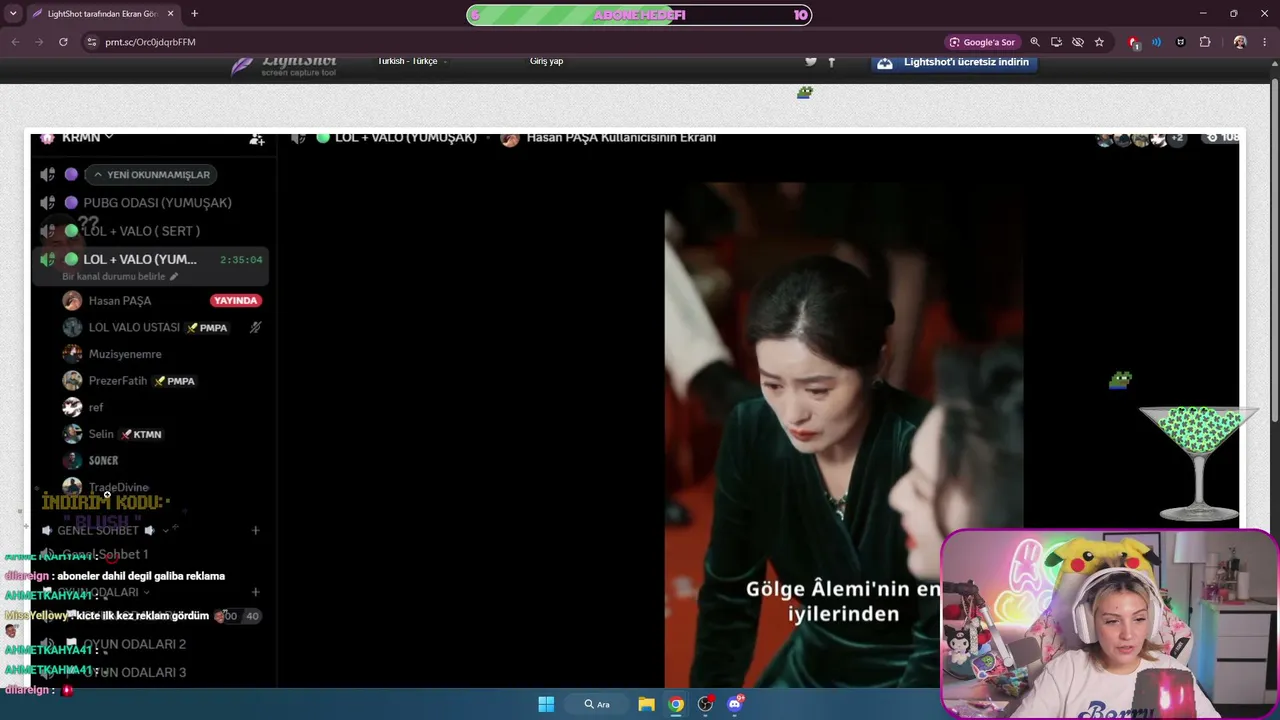Screen dimensions: 1280x720
Task: Open the Windows Start menu
Action: [546, 704]
